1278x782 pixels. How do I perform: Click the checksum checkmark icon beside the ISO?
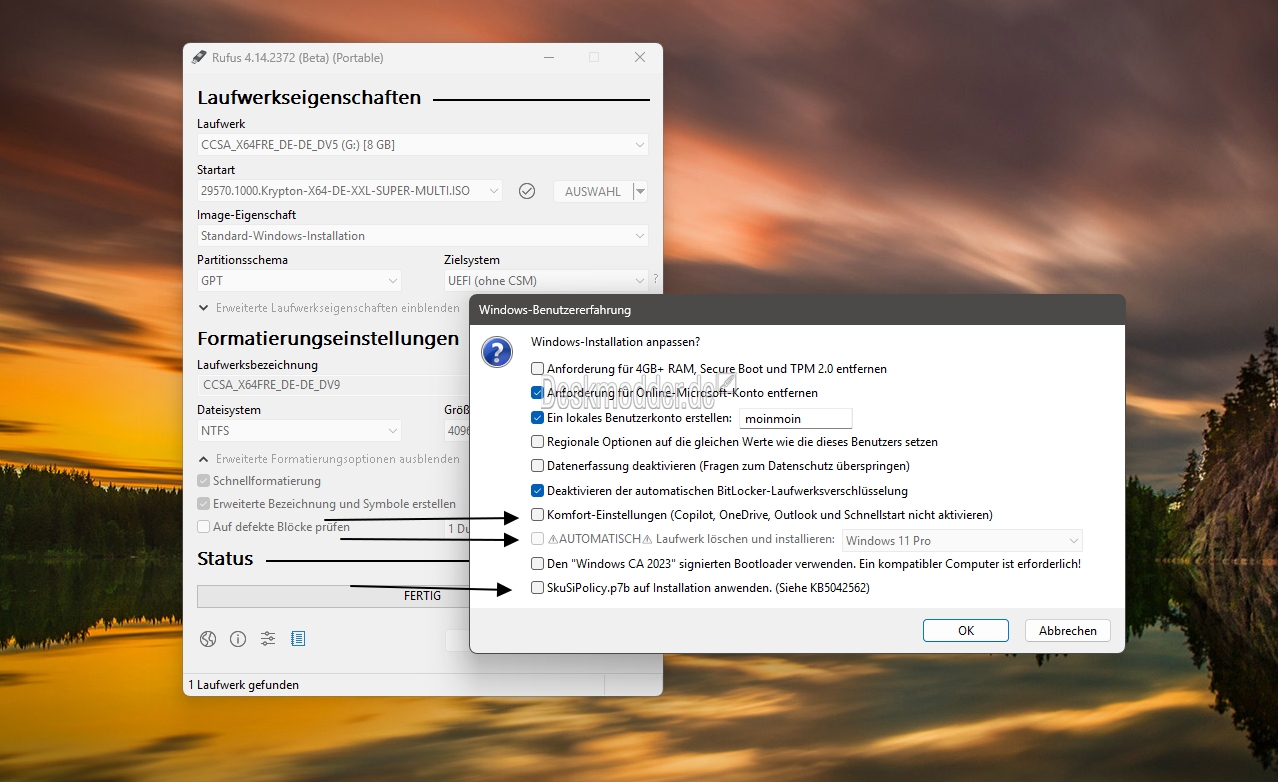[527, 191]
